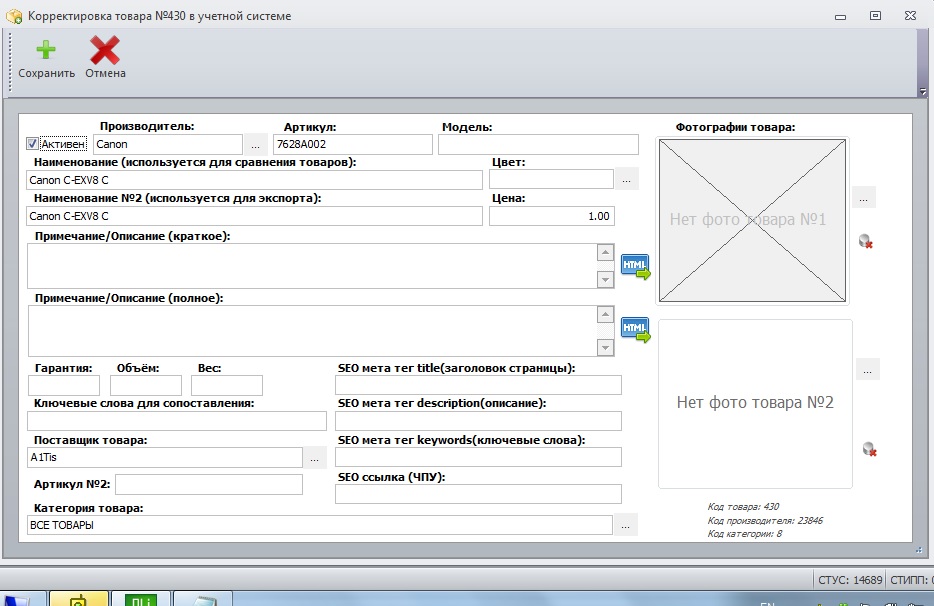This screenshot has height=606, width=934.
Task: Click the Гарантия input field
Action: click(x=64, y=385)
